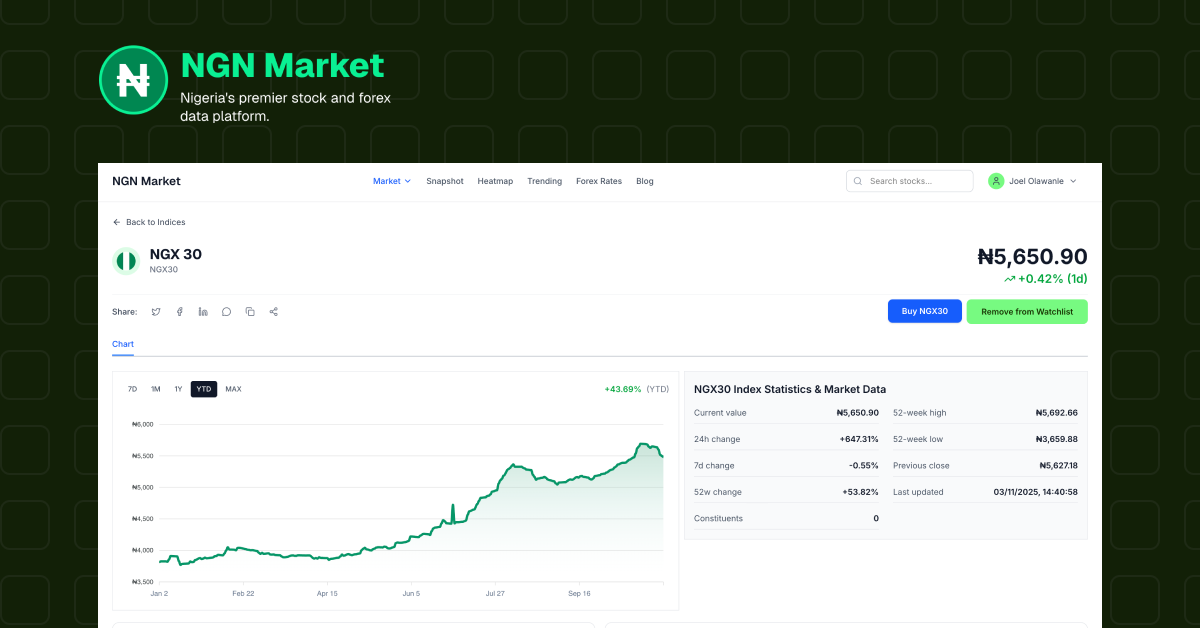Share NGX 30 via LinkedIn icon

click(x=203, y=312)
